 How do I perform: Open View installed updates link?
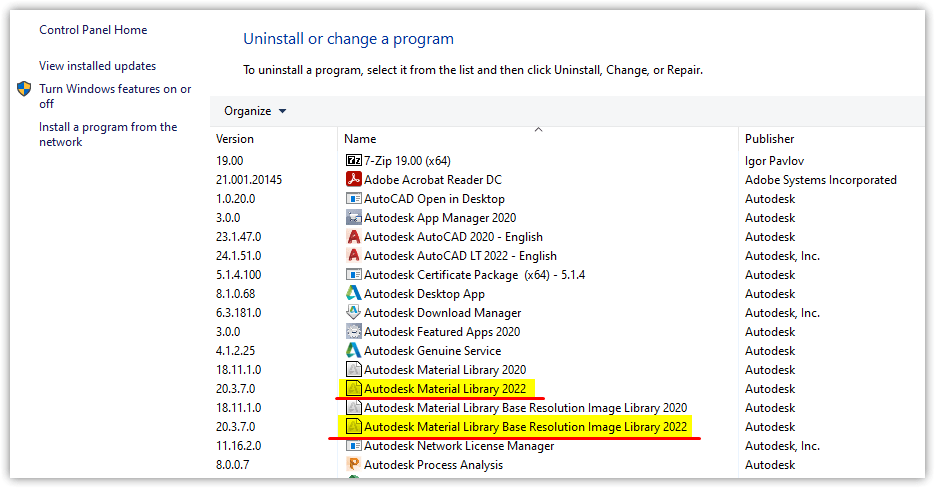click(x=98, y=66)
